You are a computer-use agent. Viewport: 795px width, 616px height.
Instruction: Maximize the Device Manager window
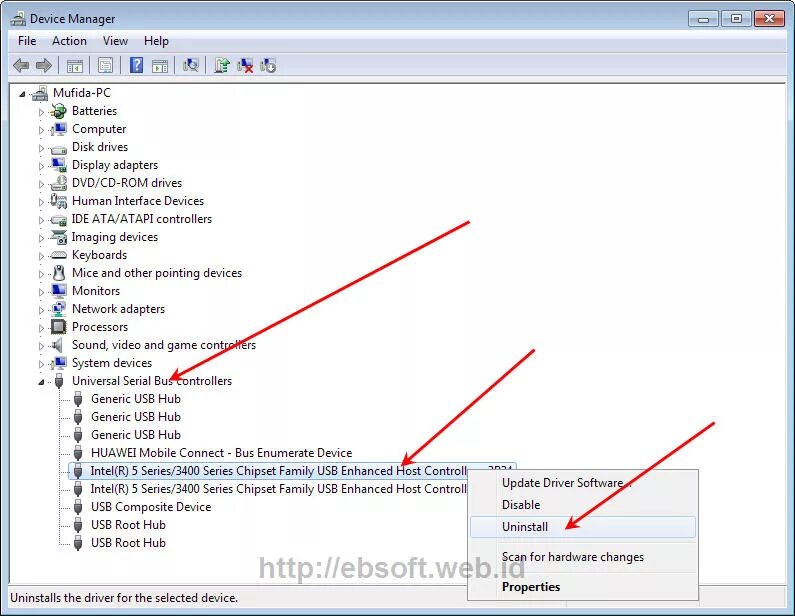tap(736, 19)
